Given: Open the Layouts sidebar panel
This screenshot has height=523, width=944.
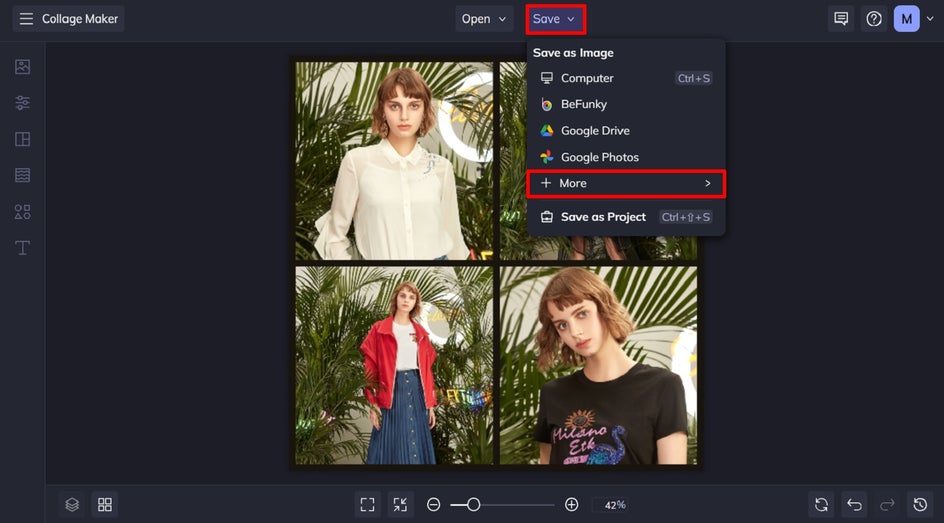Looking at the screenshot, I should [22, 139].
